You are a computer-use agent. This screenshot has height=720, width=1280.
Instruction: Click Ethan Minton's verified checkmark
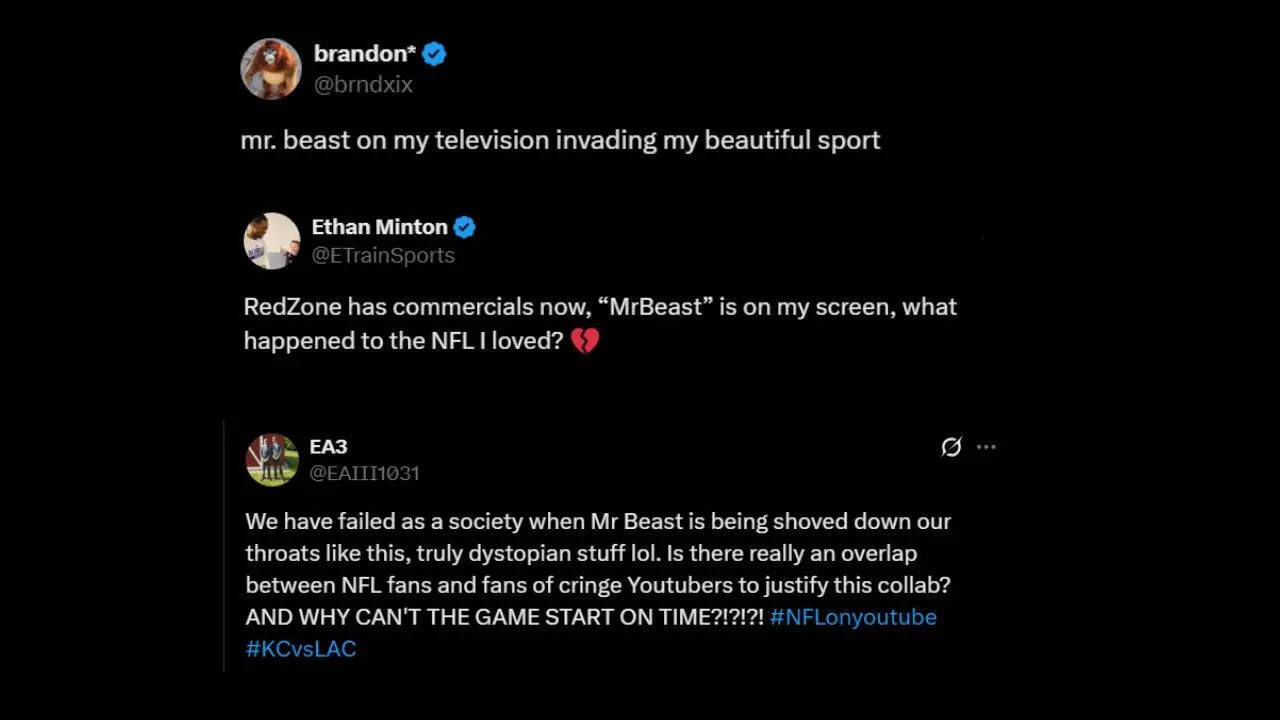(x=464, y=227)
